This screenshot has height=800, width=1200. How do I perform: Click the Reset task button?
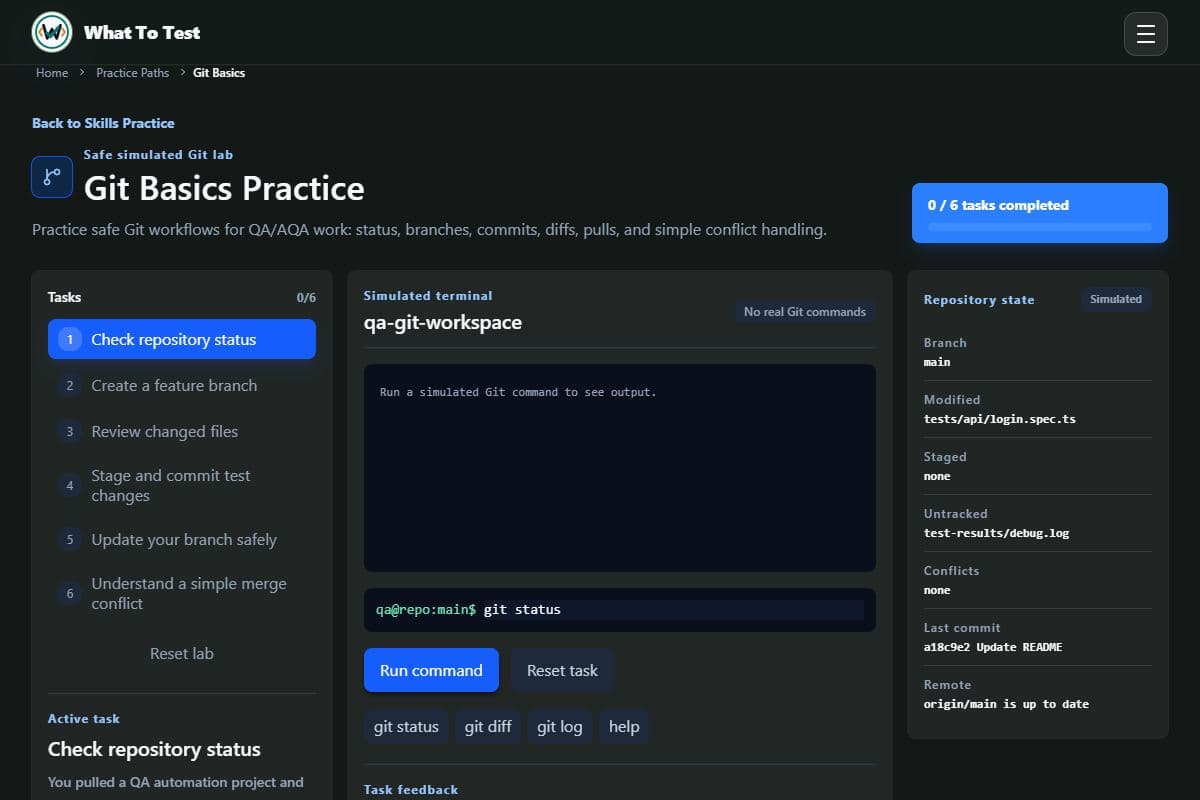point(562,670)
